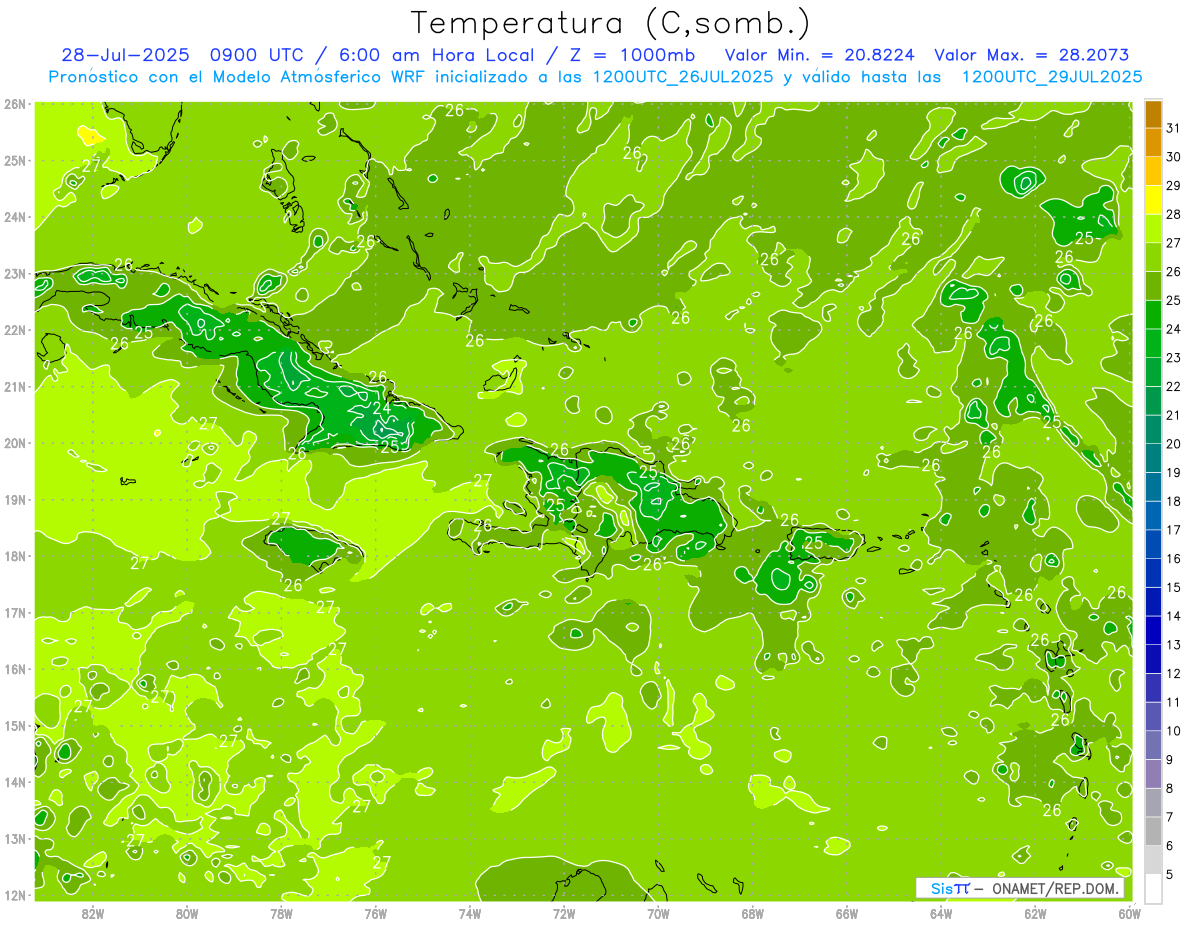
Task: Click the '82W' longitude axis label
Action: point(93,913)
